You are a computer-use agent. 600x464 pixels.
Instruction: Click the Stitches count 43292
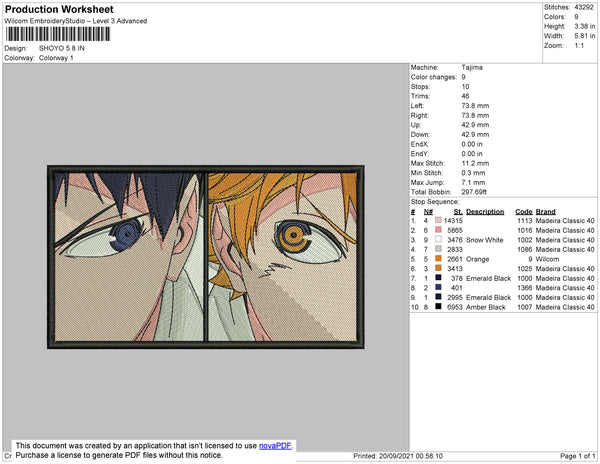click(x=584, y=7)
